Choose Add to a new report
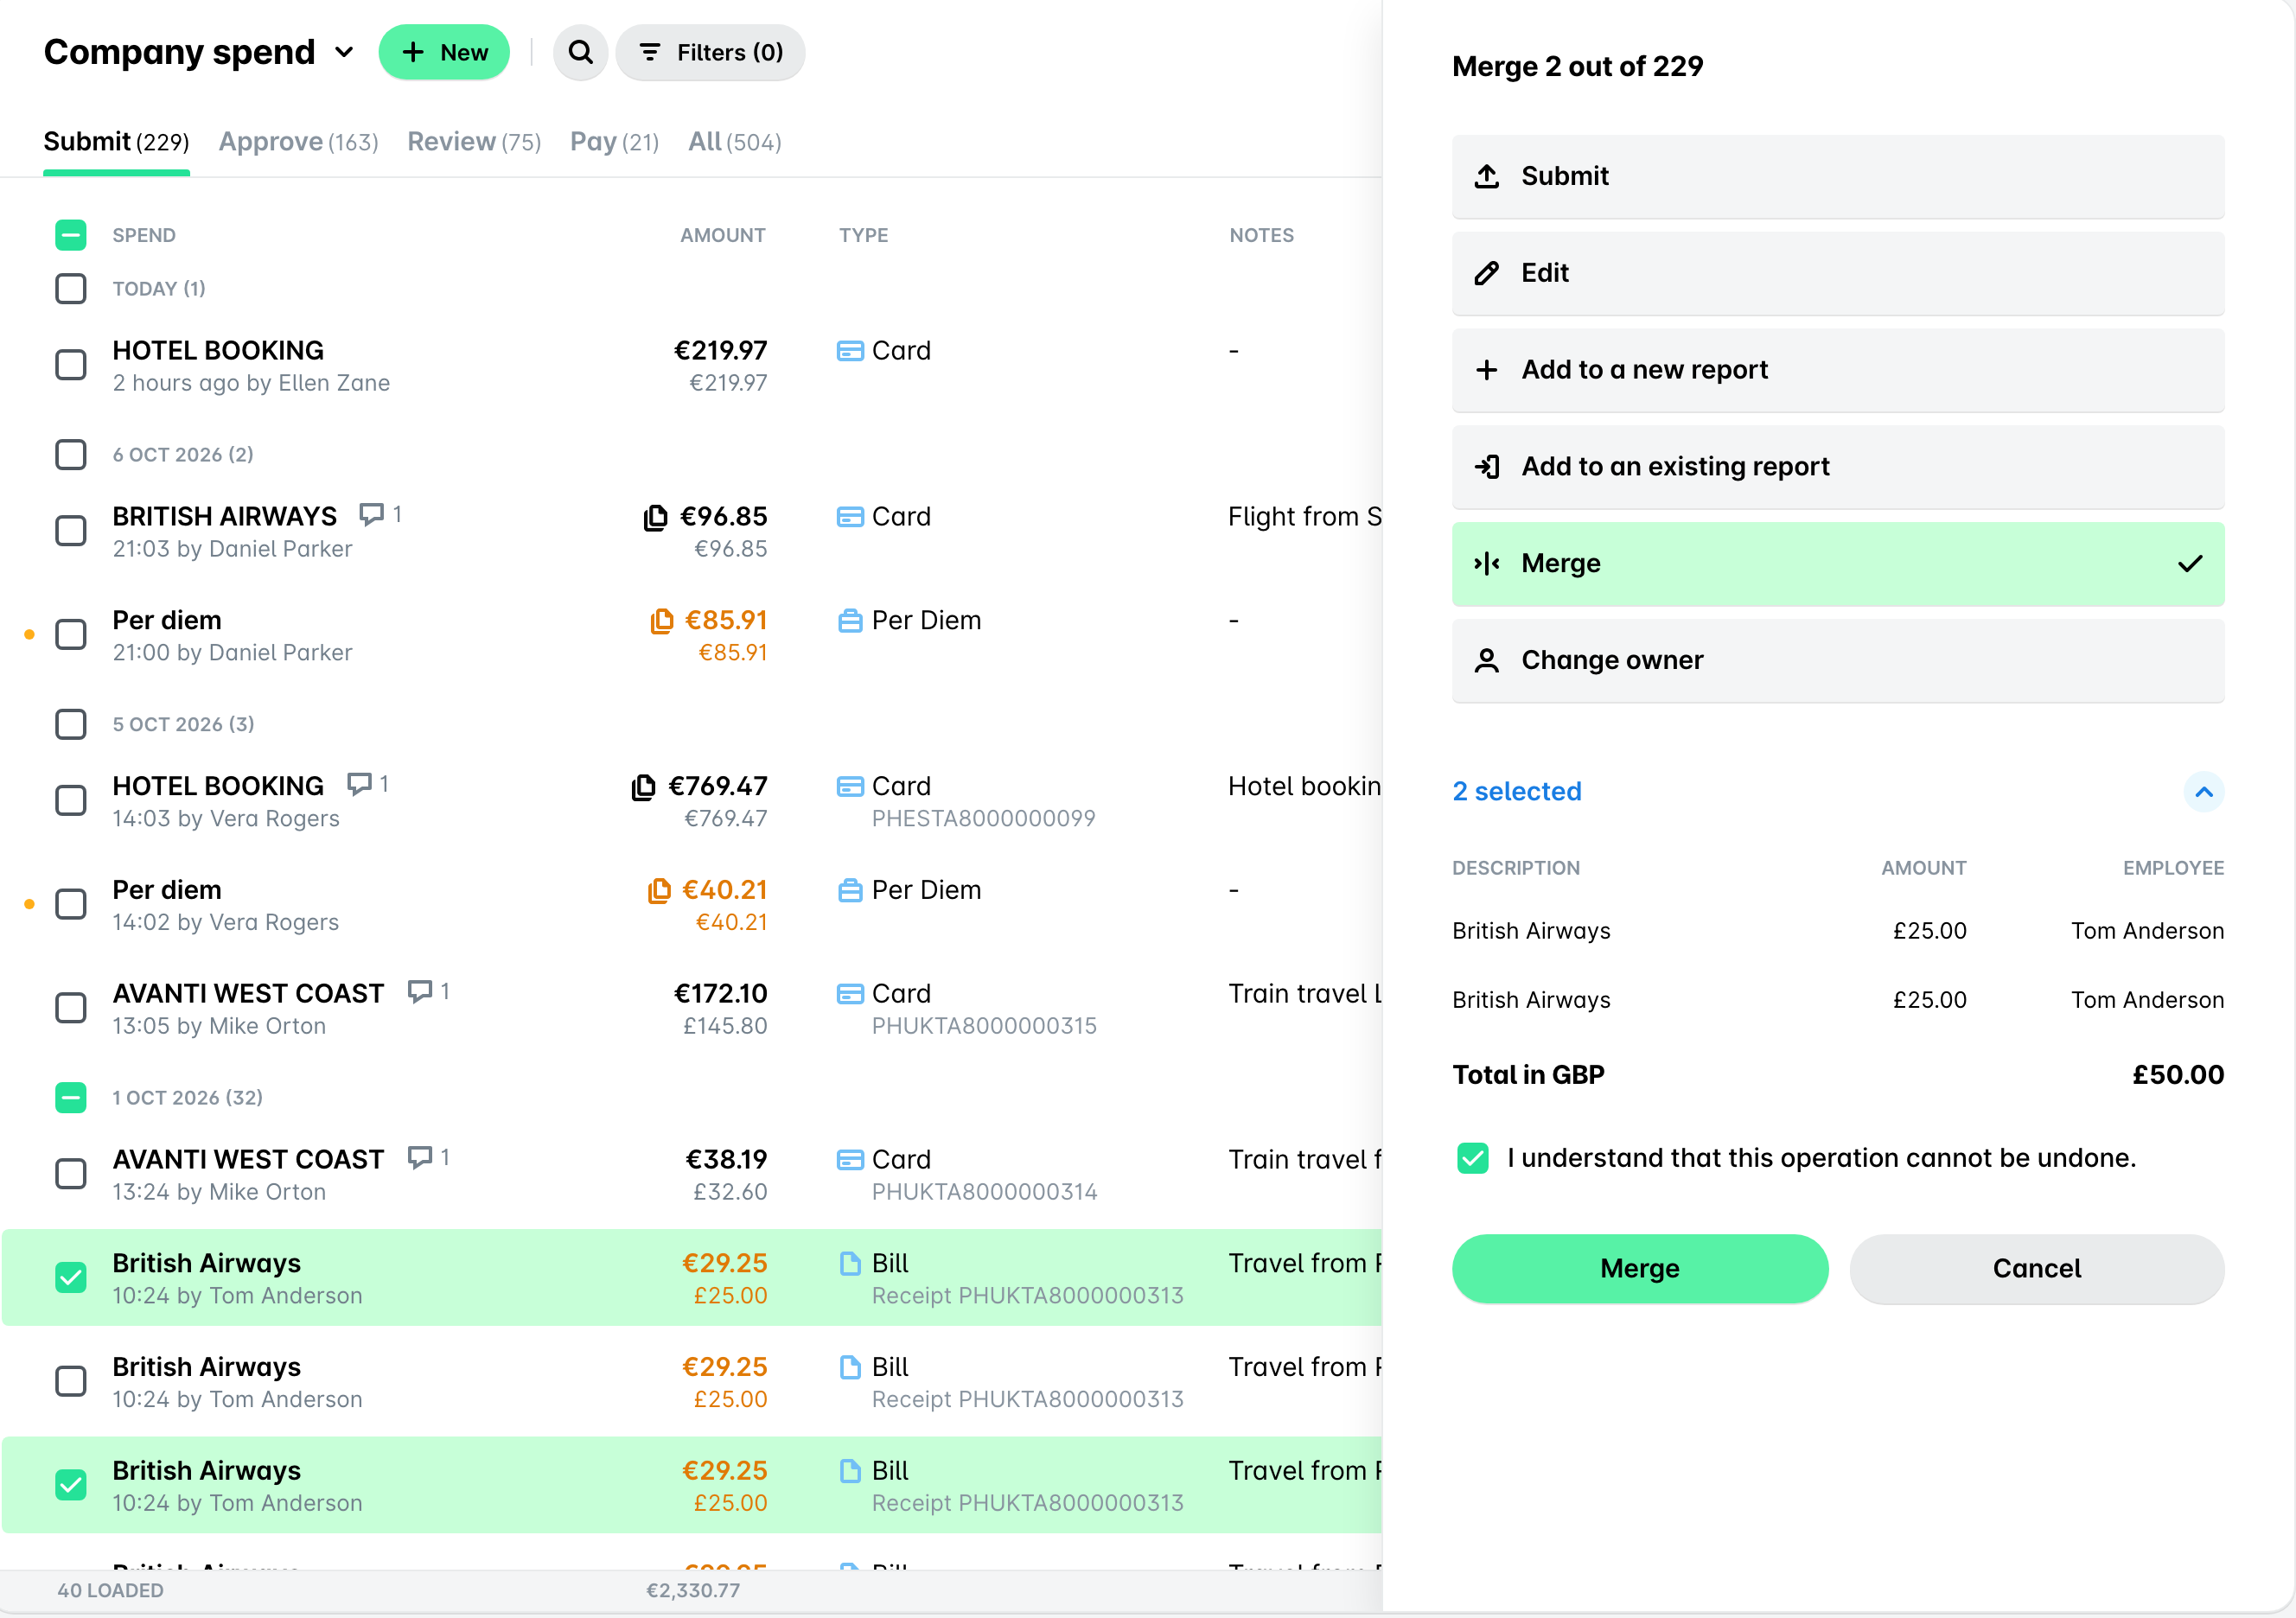Viewport: 2296px width, 1618px height. pos(1838,370)
